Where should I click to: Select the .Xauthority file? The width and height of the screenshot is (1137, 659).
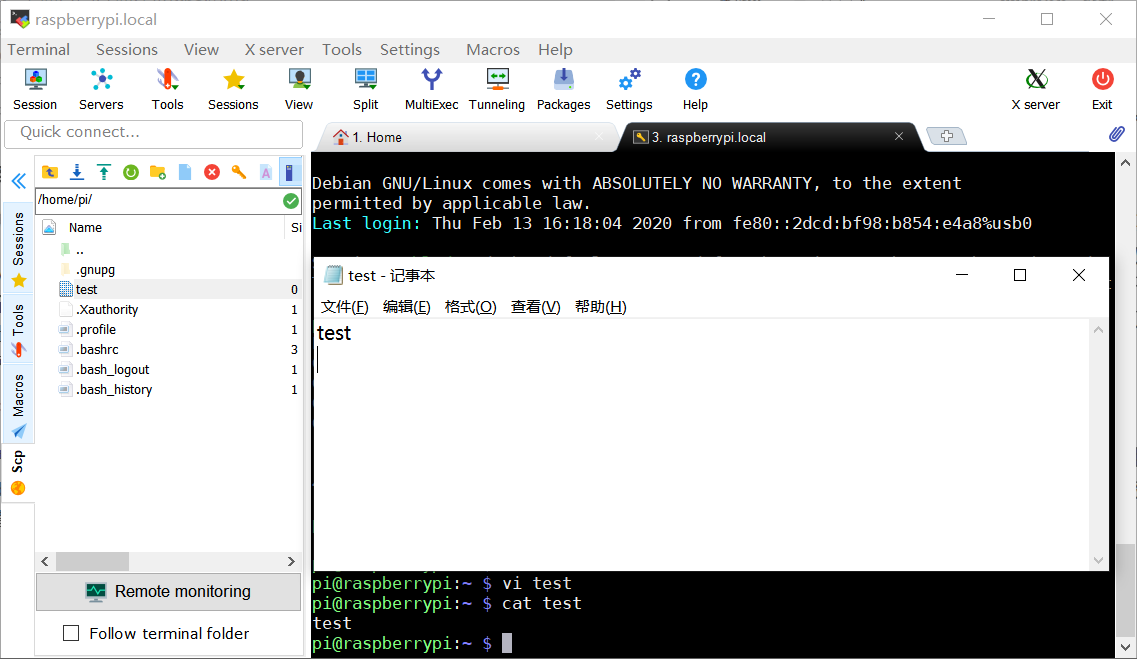pos(168,310)
